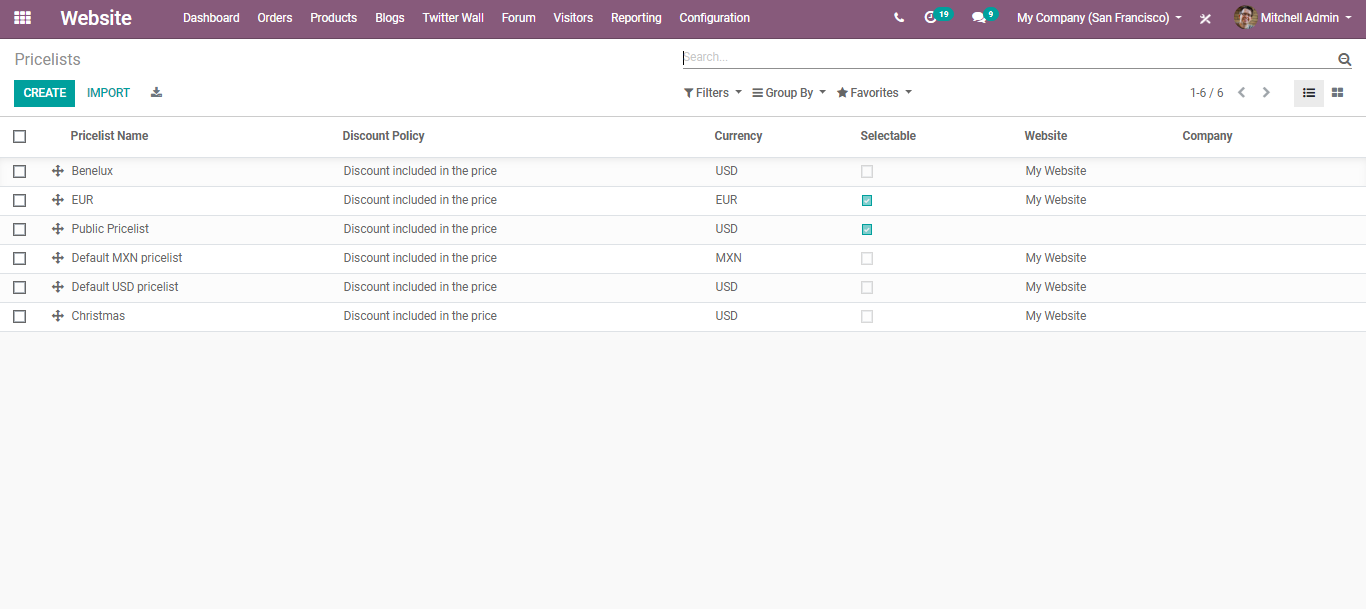Tick the Christmas row checkbox
1366x609 pixels.
[19, 316]
